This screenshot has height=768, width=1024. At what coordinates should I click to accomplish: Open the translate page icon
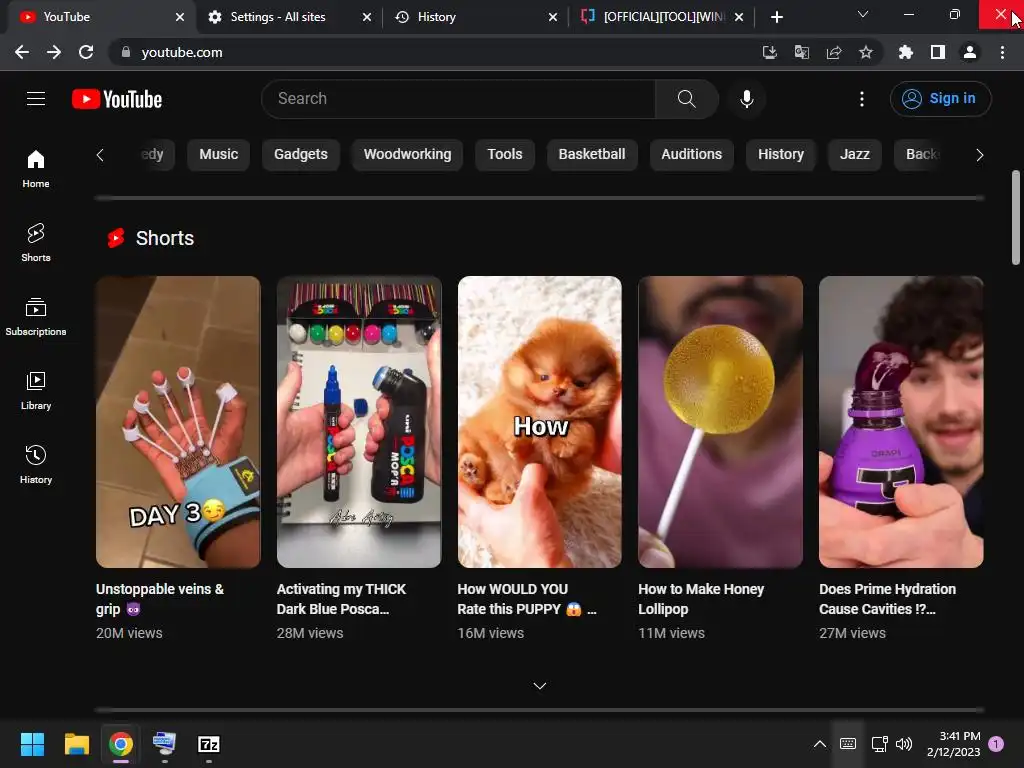pyautogui.click(x=801, y=52)
